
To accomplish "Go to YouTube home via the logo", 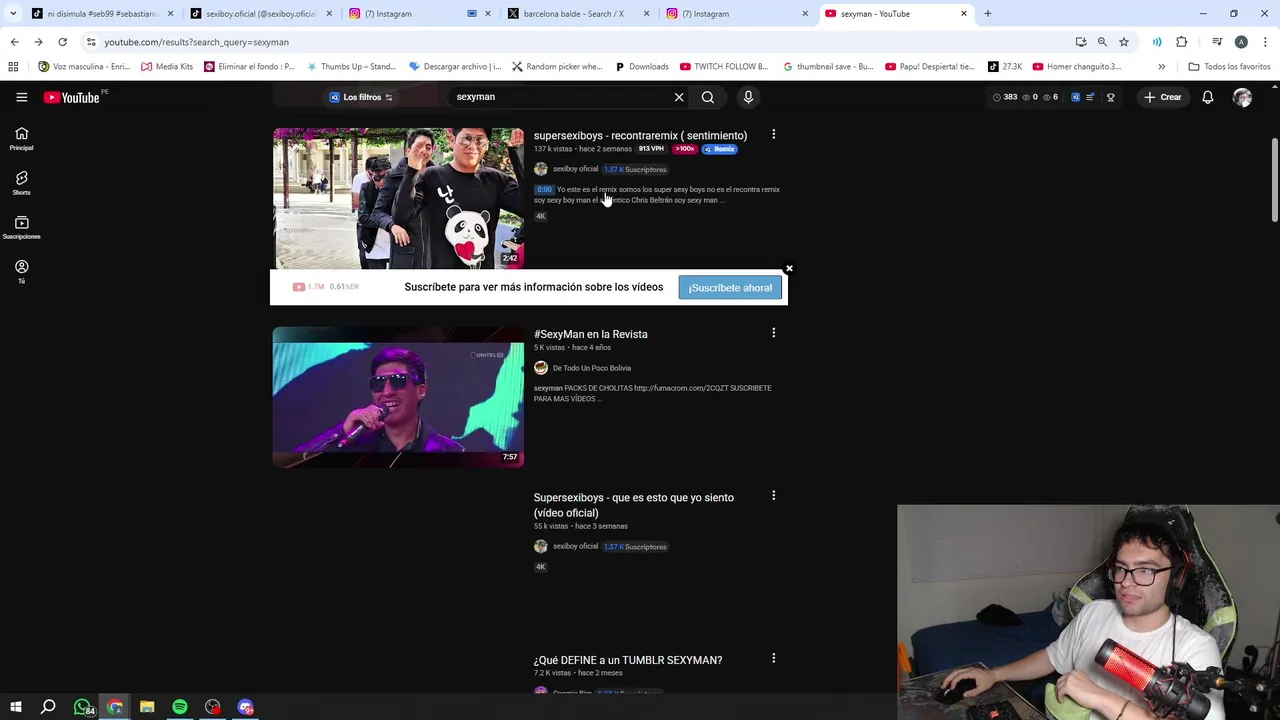I will pyautogui.click(x=72, y=97).
